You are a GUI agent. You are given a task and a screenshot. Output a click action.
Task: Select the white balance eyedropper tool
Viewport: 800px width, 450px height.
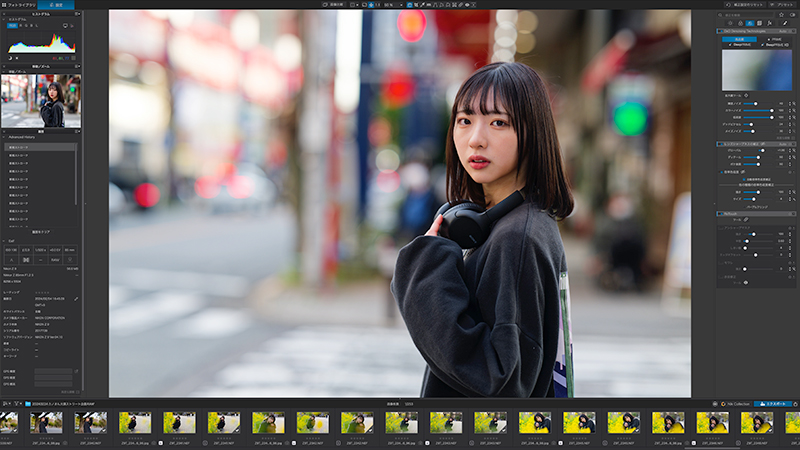(x=422, y=5)
